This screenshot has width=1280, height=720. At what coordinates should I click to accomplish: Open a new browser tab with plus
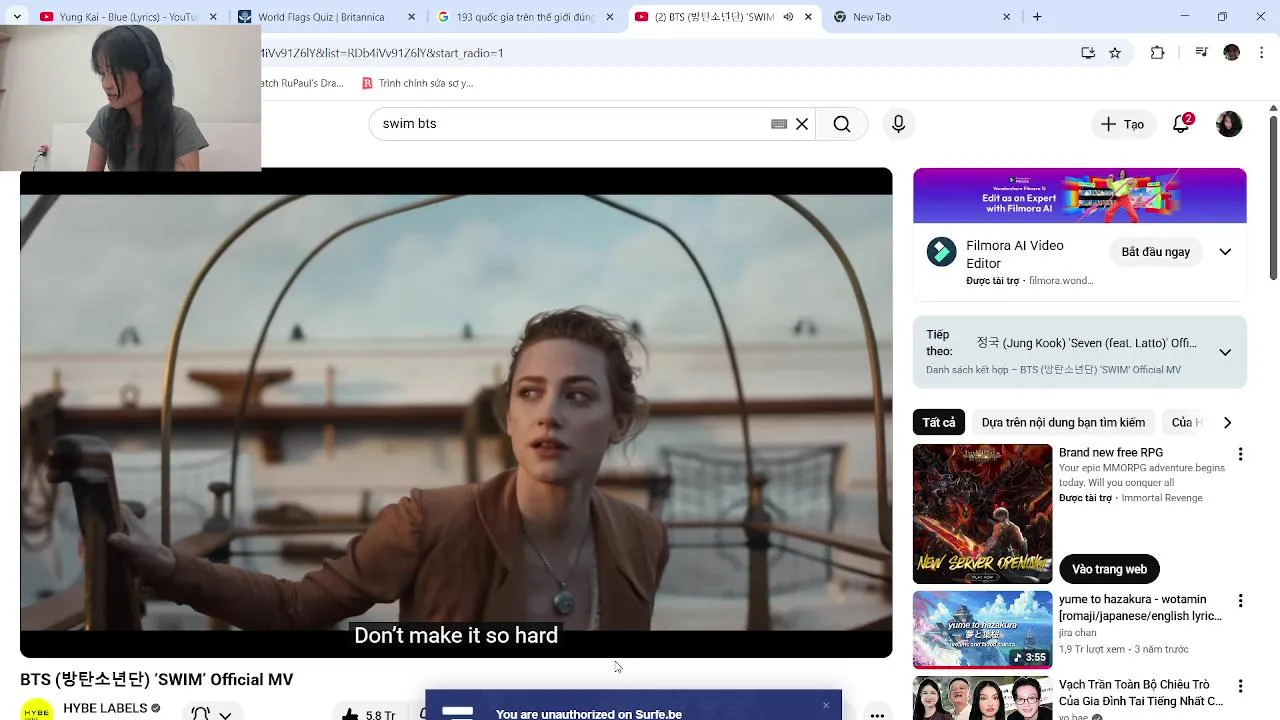(1037, 17)
